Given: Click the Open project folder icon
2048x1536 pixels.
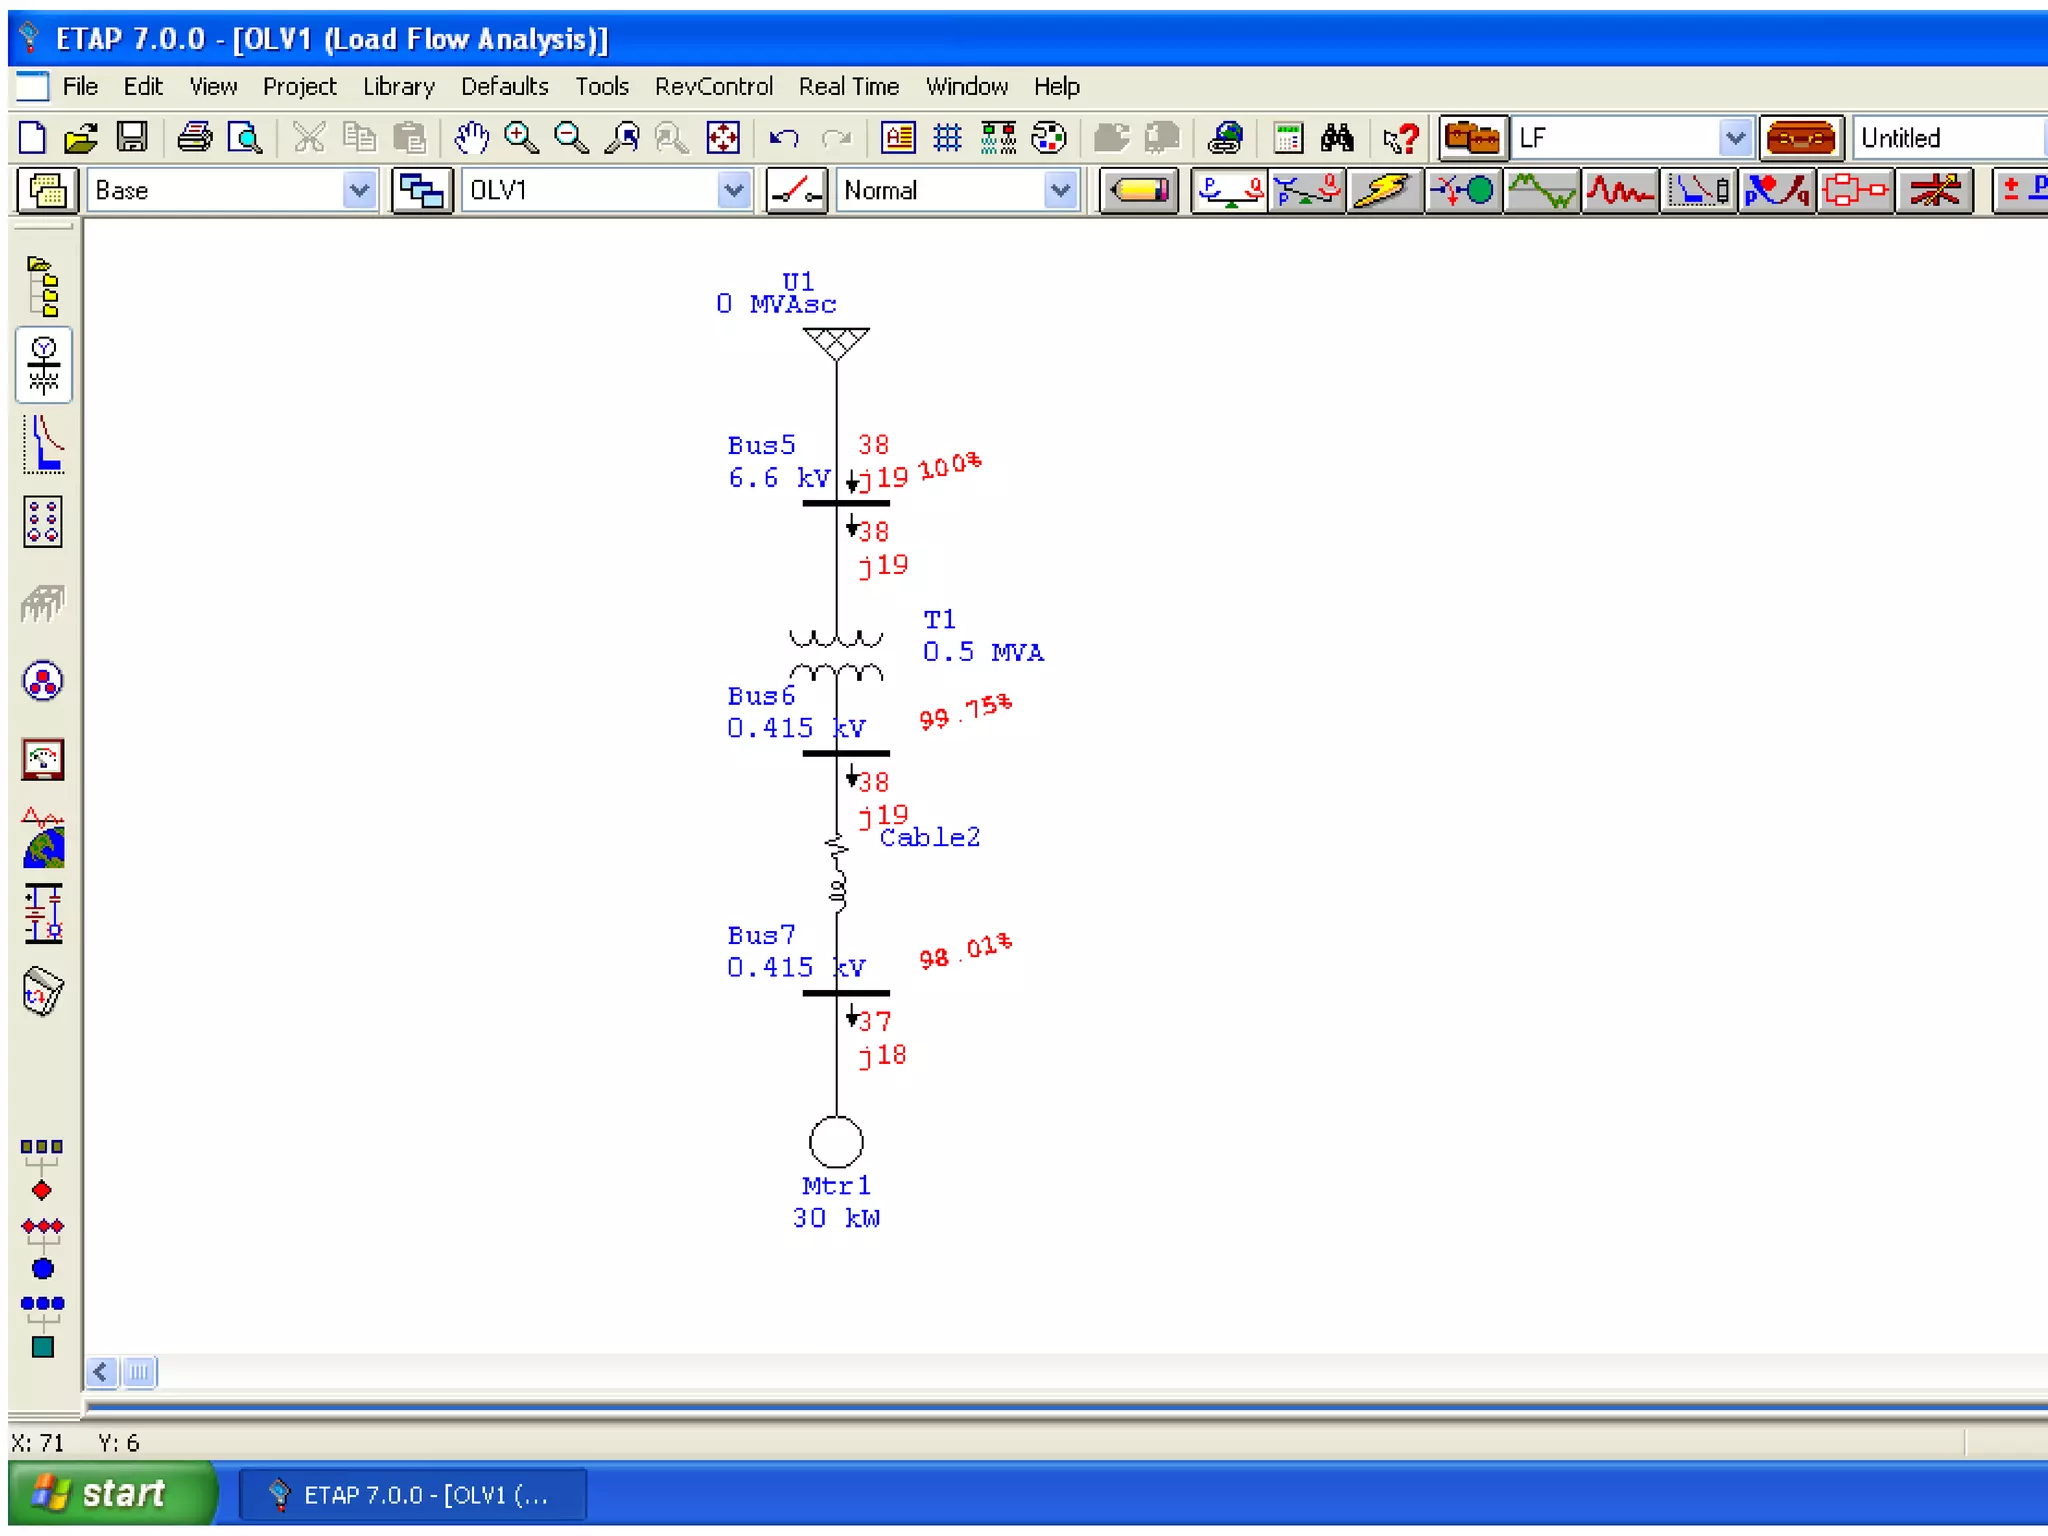Looking at the screenshot, I should pyautogui.click(x=81, y=137).
